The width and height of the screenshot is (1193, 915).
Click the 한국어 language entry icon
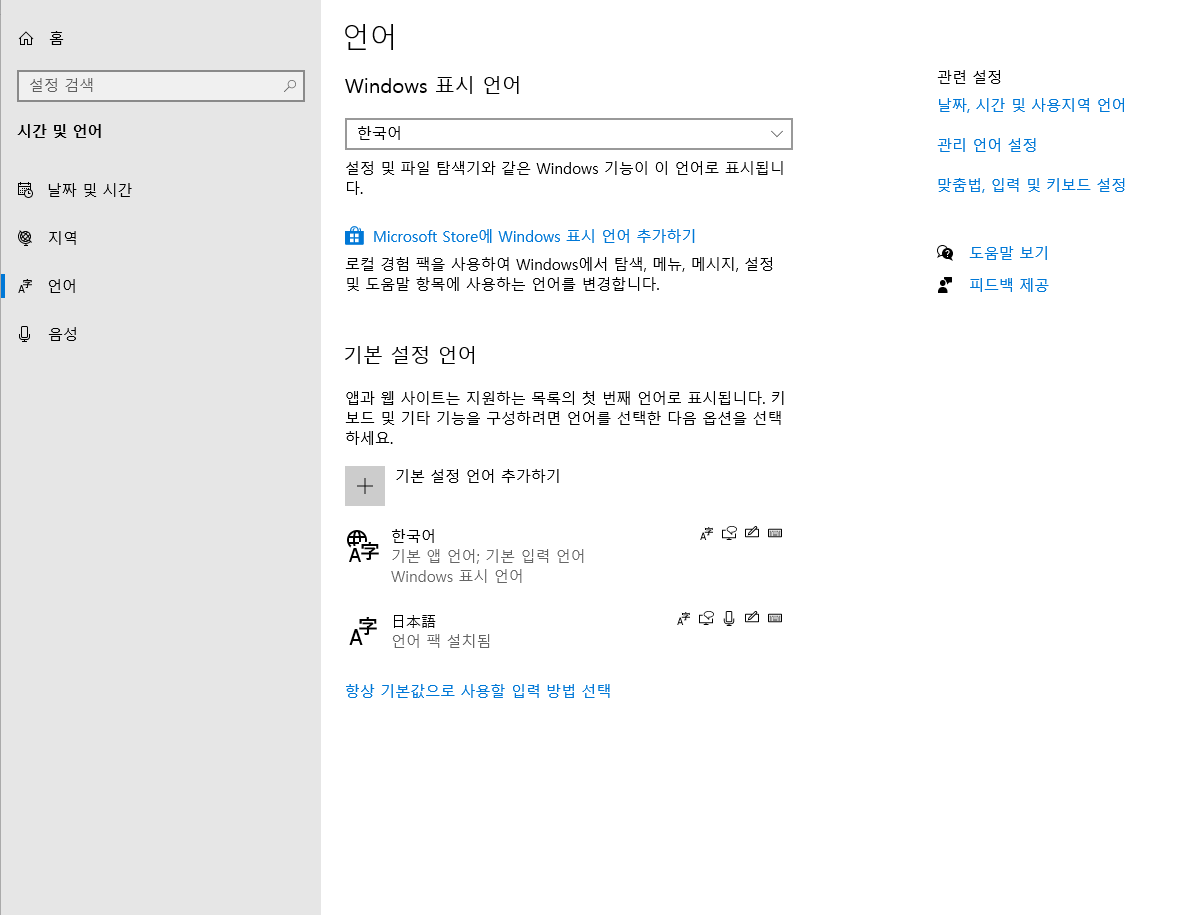(363, 547)
